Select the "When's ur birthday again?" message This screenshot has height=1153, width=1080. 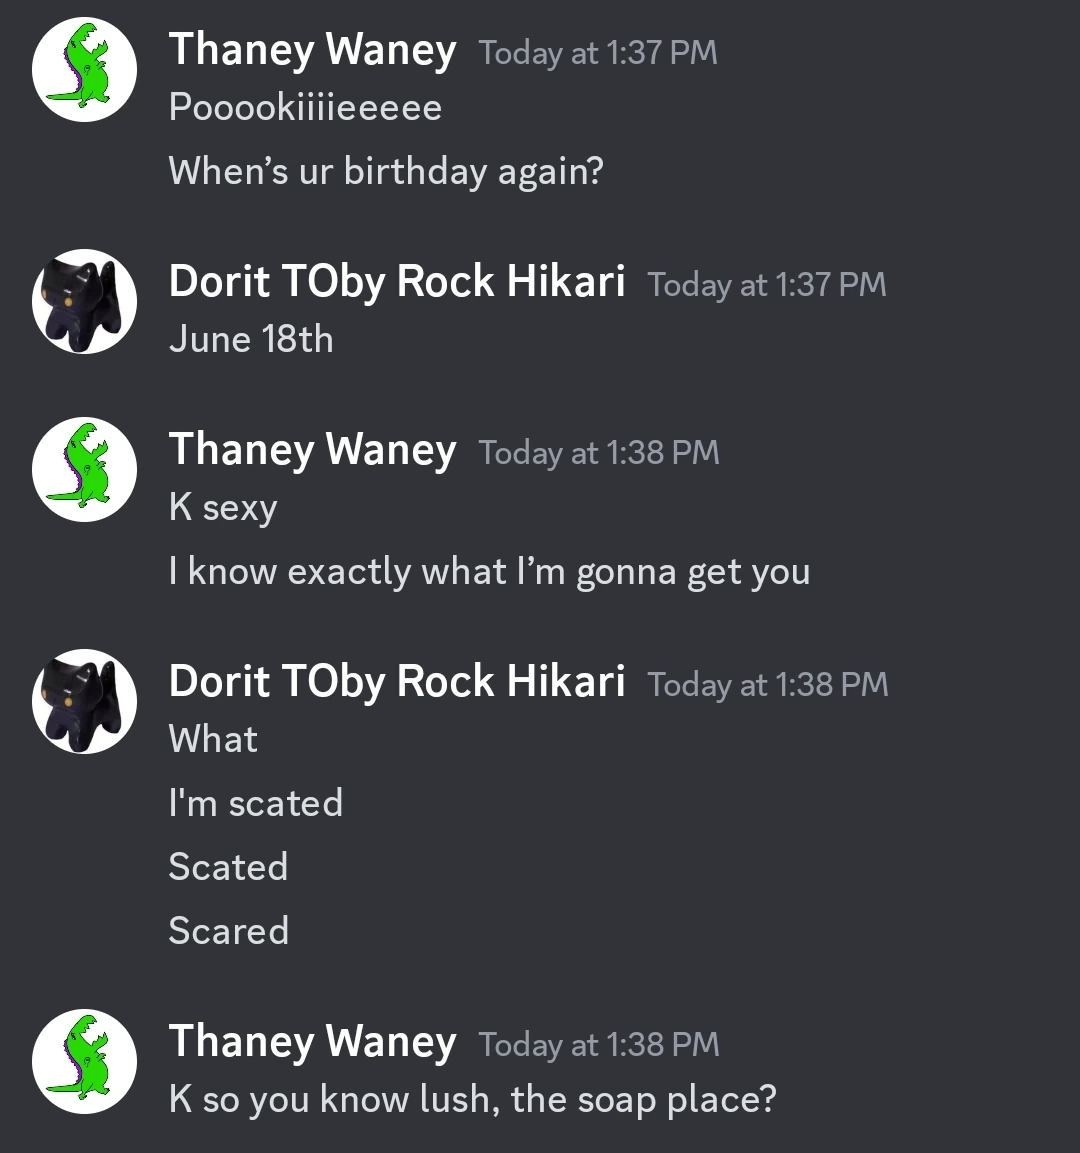[x=386, y=171]
